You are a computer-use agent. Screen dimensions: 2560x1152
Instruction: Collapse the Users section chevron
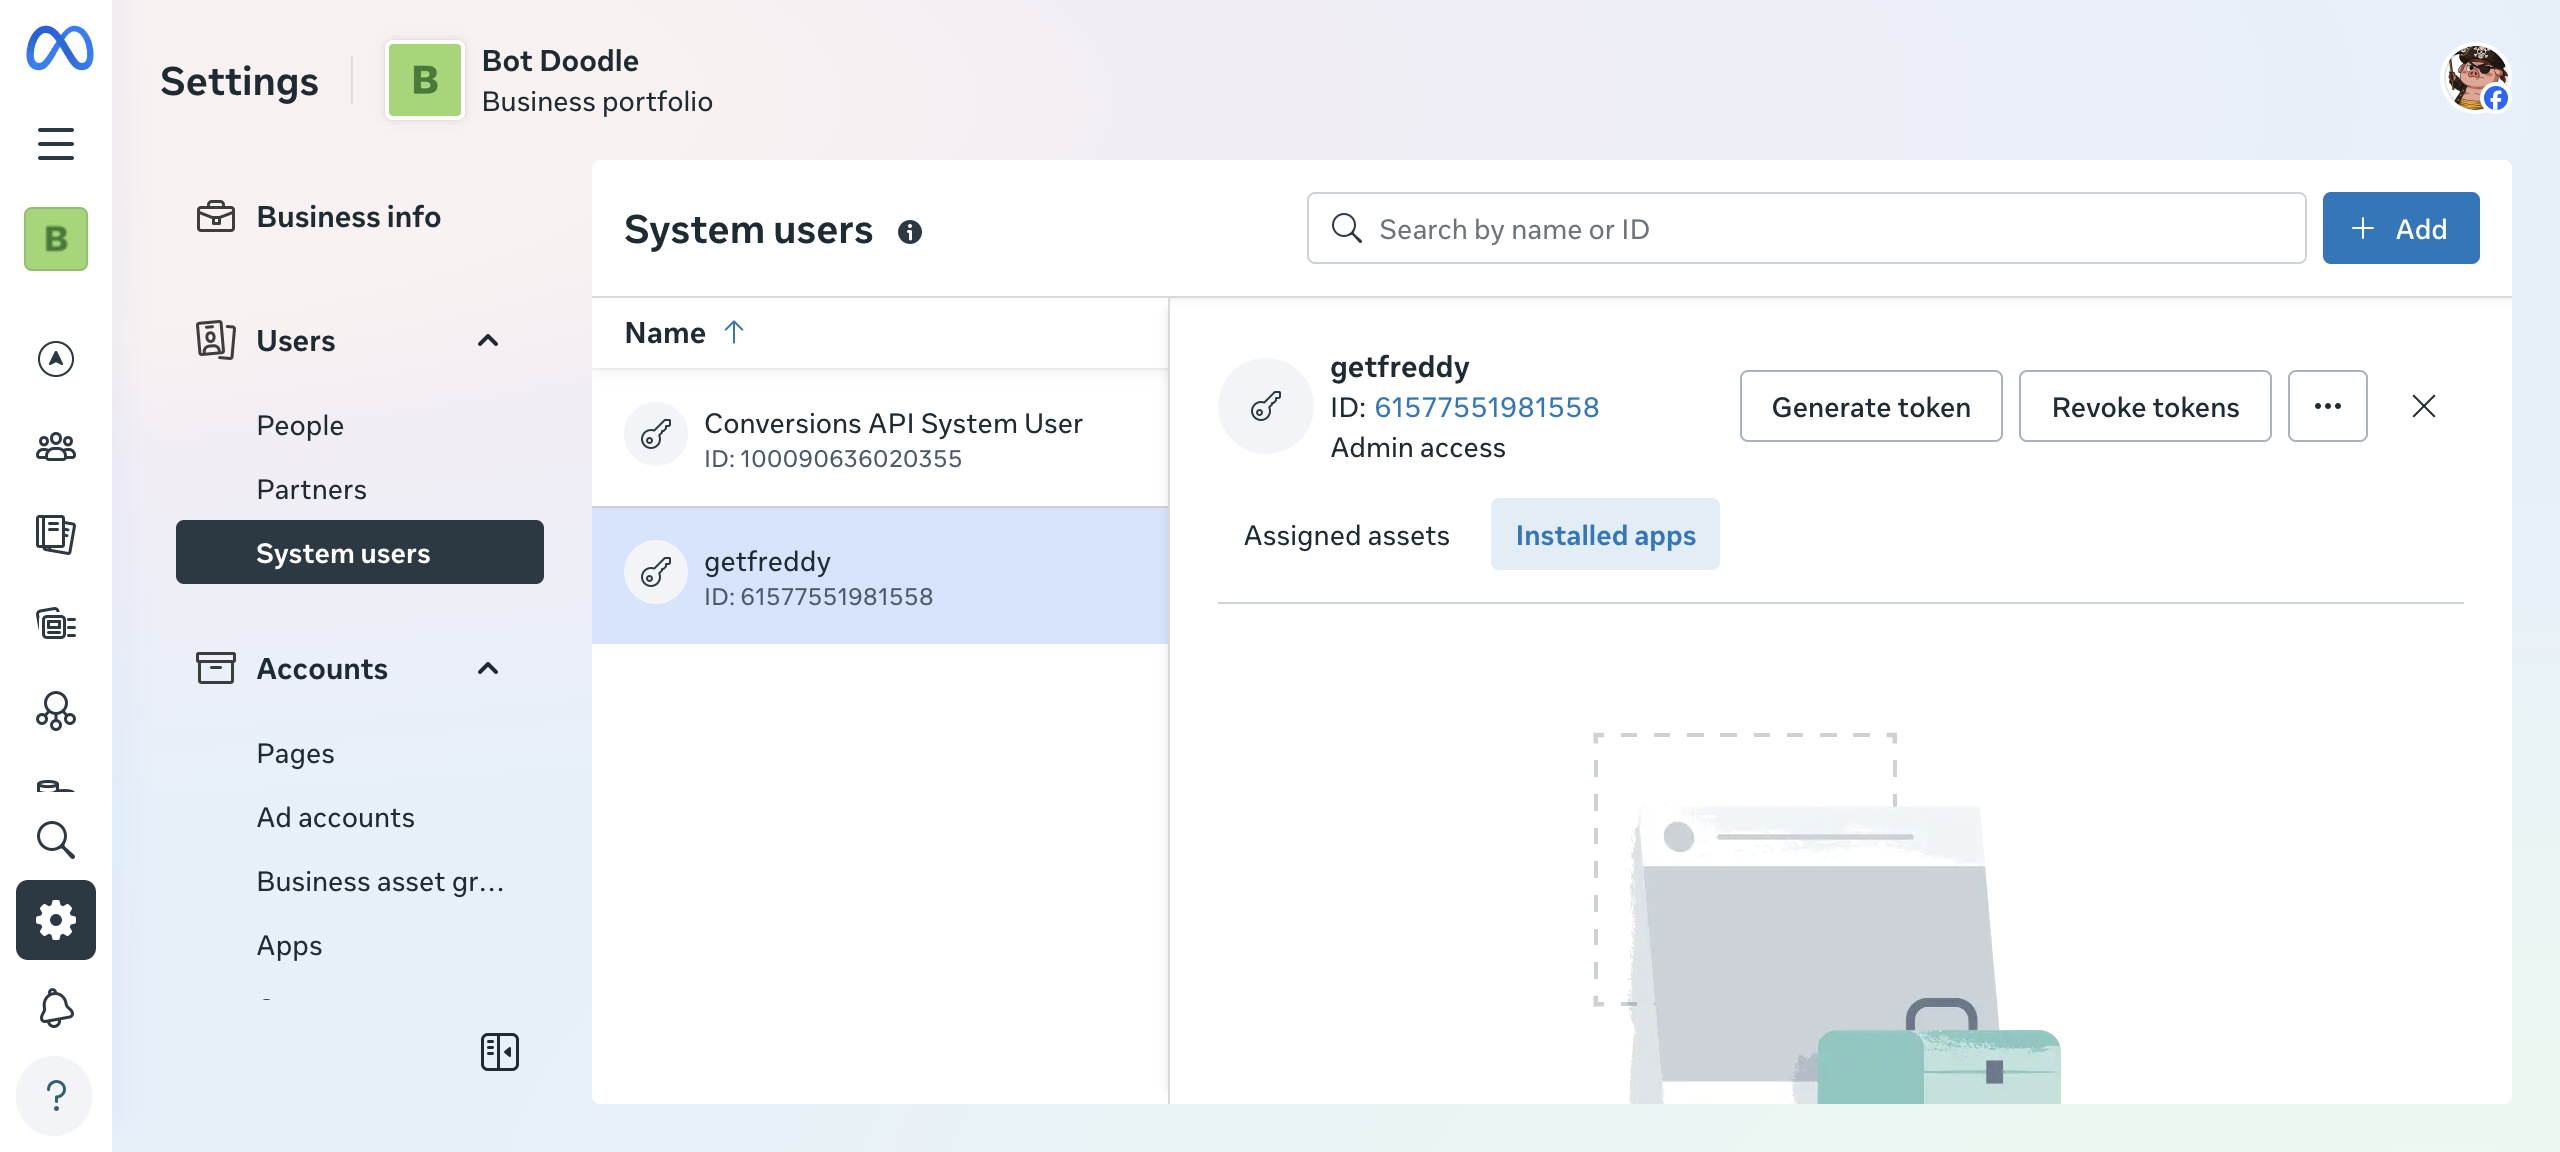coord(488,341)
